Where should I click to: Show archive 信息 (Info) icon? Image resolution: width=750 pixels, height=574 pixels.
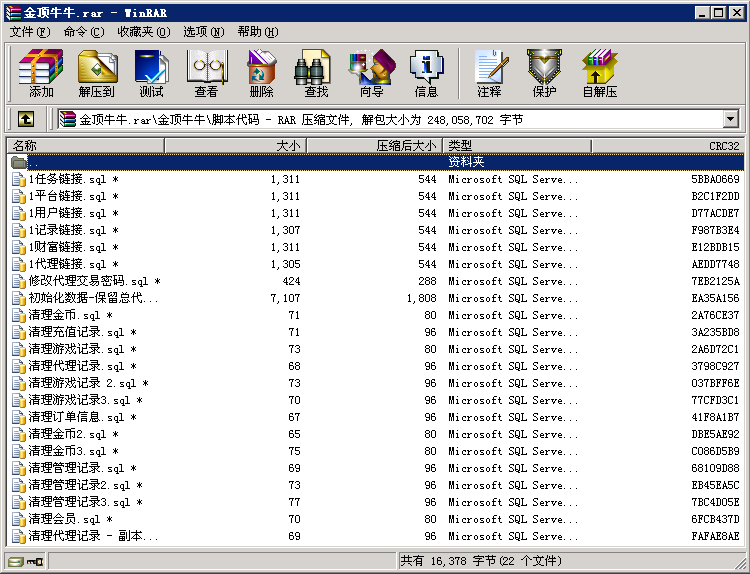(x=426, y=73)
